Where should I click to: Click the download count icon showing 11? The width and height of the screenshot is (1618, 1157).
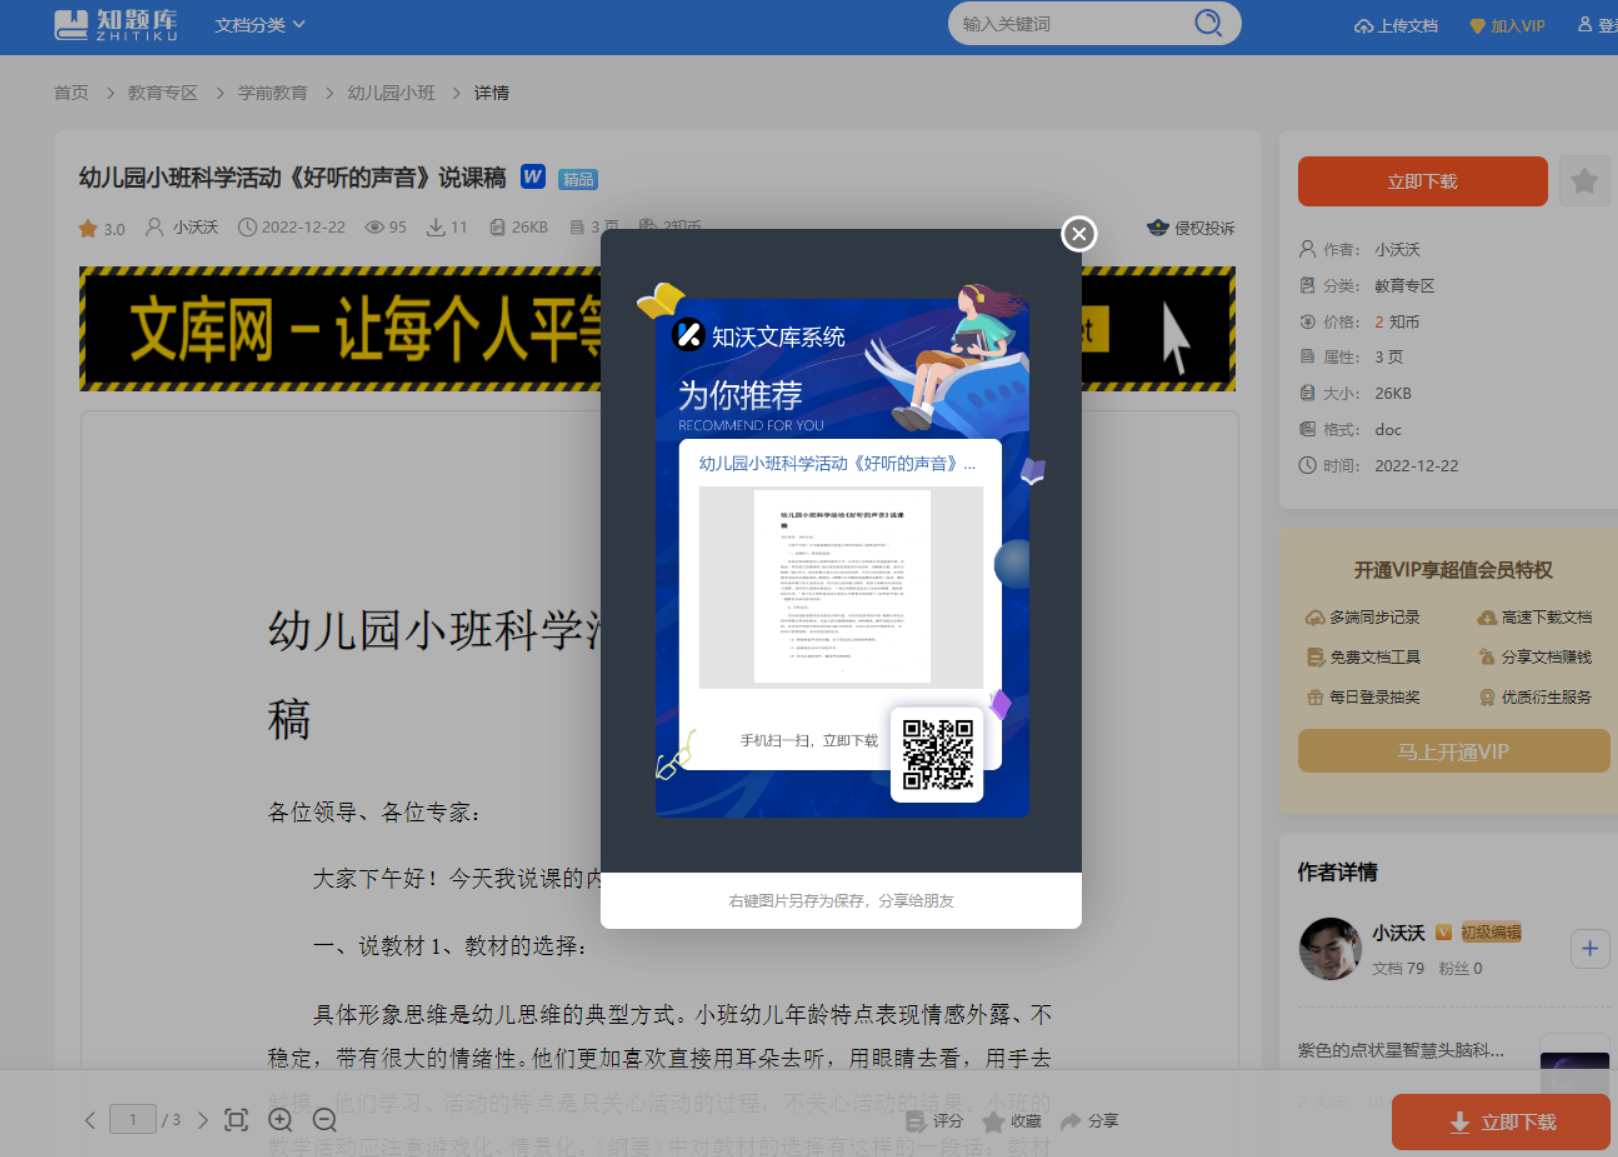pos(436,228)
